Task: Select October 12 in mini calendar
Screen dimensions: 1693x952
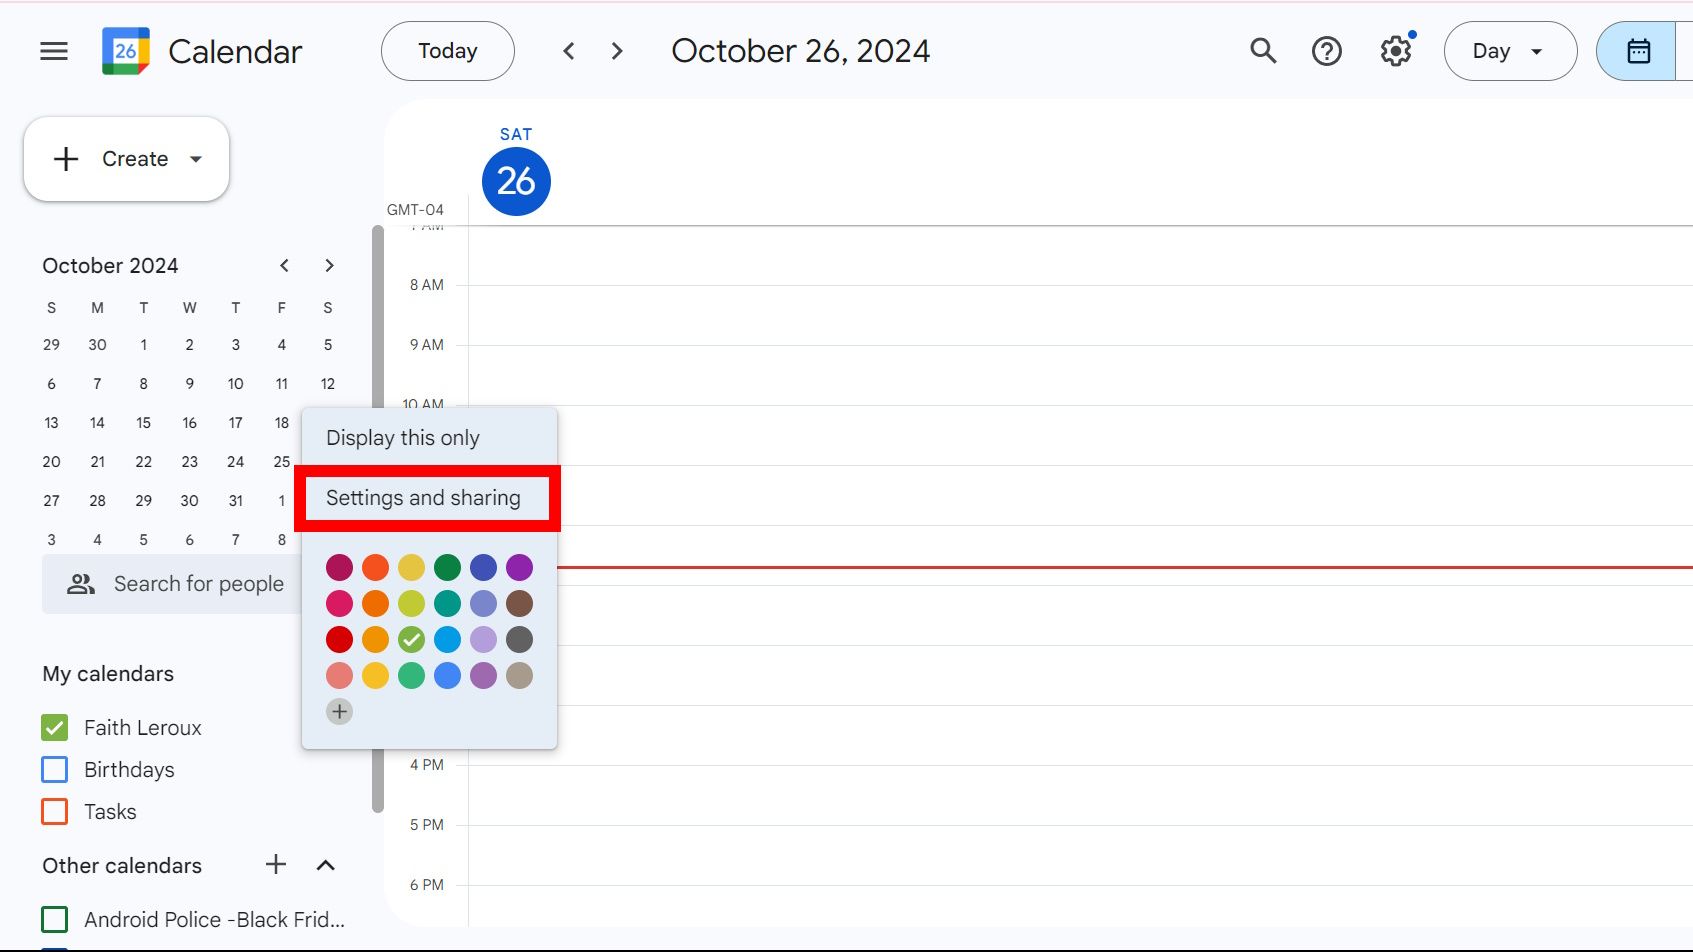Action: [x=327, y=384]
